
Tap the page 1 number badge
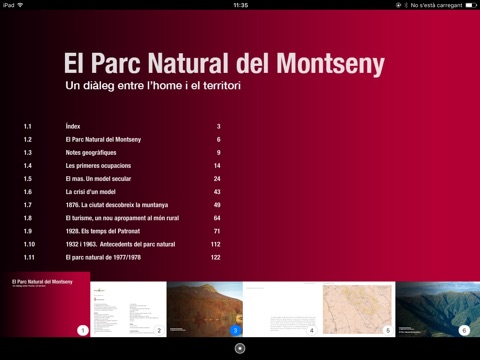point(83,330)
